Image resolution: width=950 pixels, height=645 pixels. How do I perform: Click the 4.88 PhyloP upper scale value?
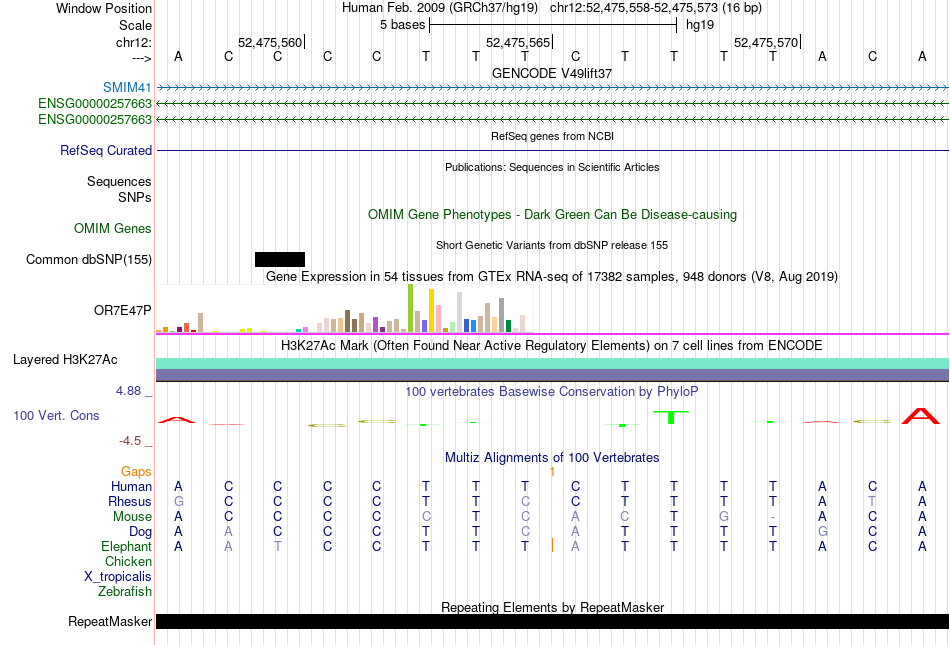click(128, 391)
